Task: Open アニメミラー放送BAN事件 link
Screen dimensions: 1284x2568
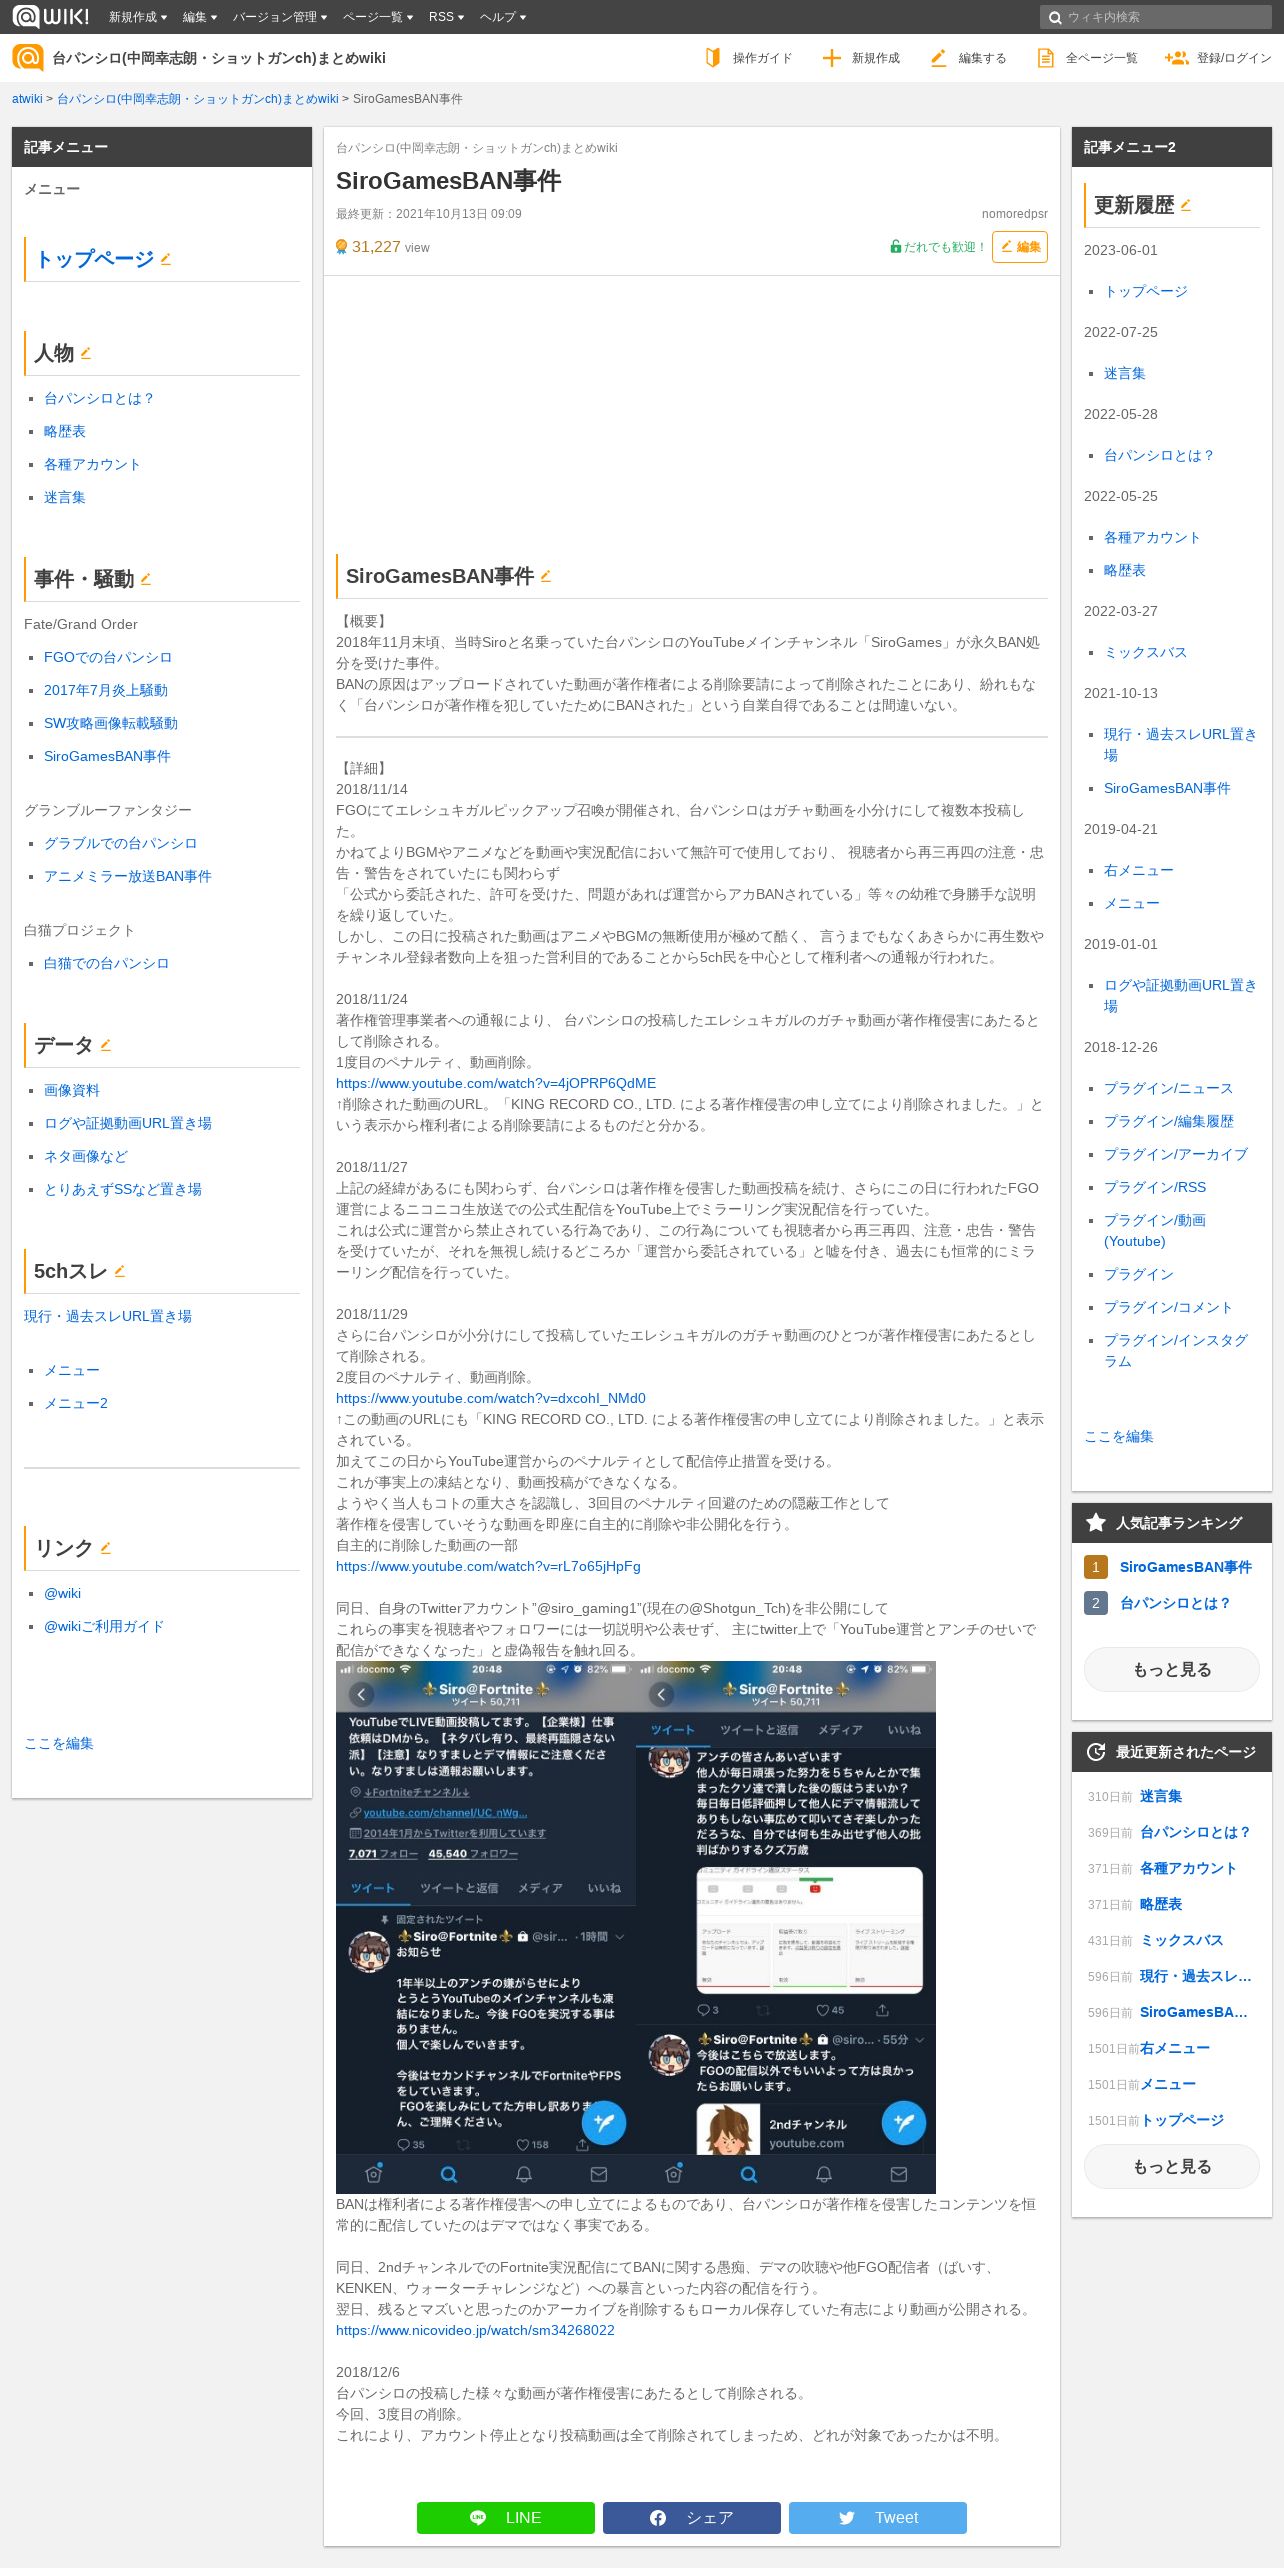Action: point(128,876)
